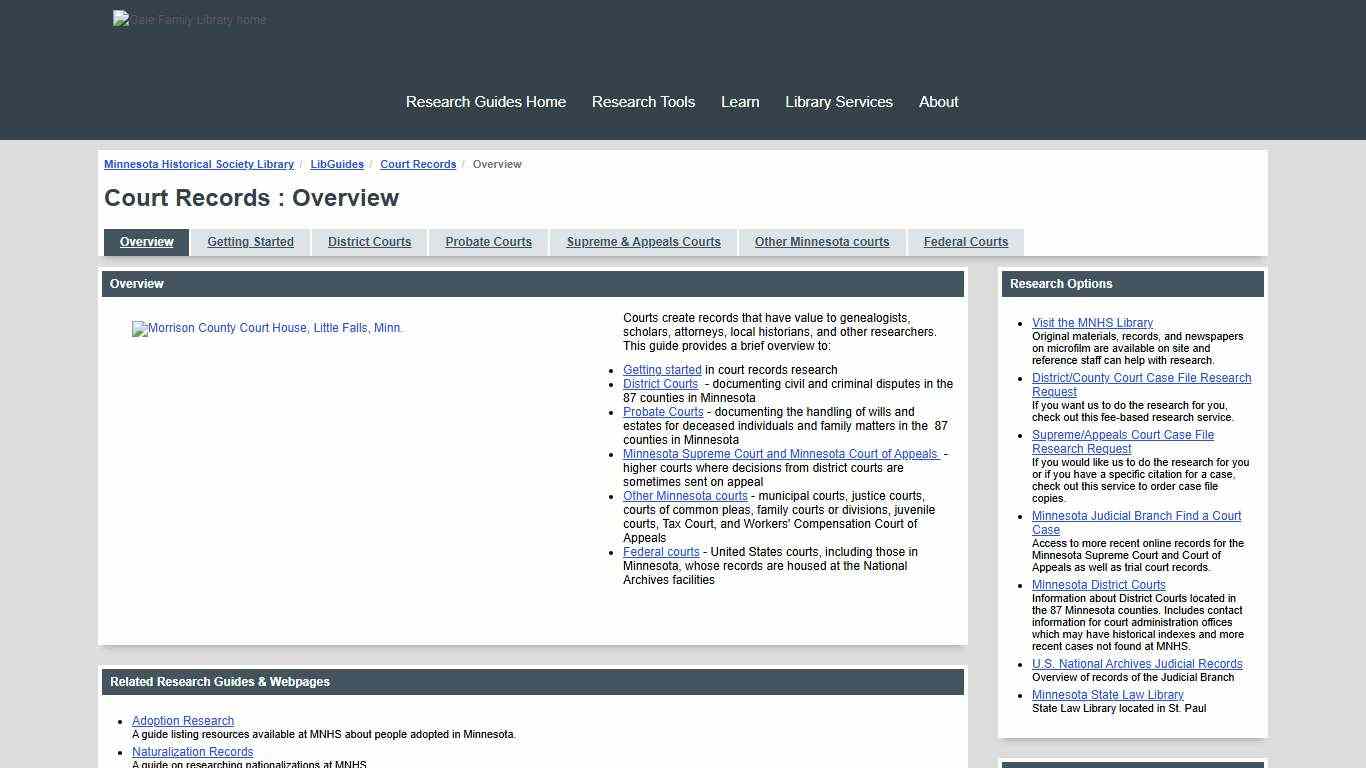The height and width of the screenshot is (768, 1366).
Task: Click Minnesota Judicial Branch Find a Court Case
Action: pos(1136,522)
